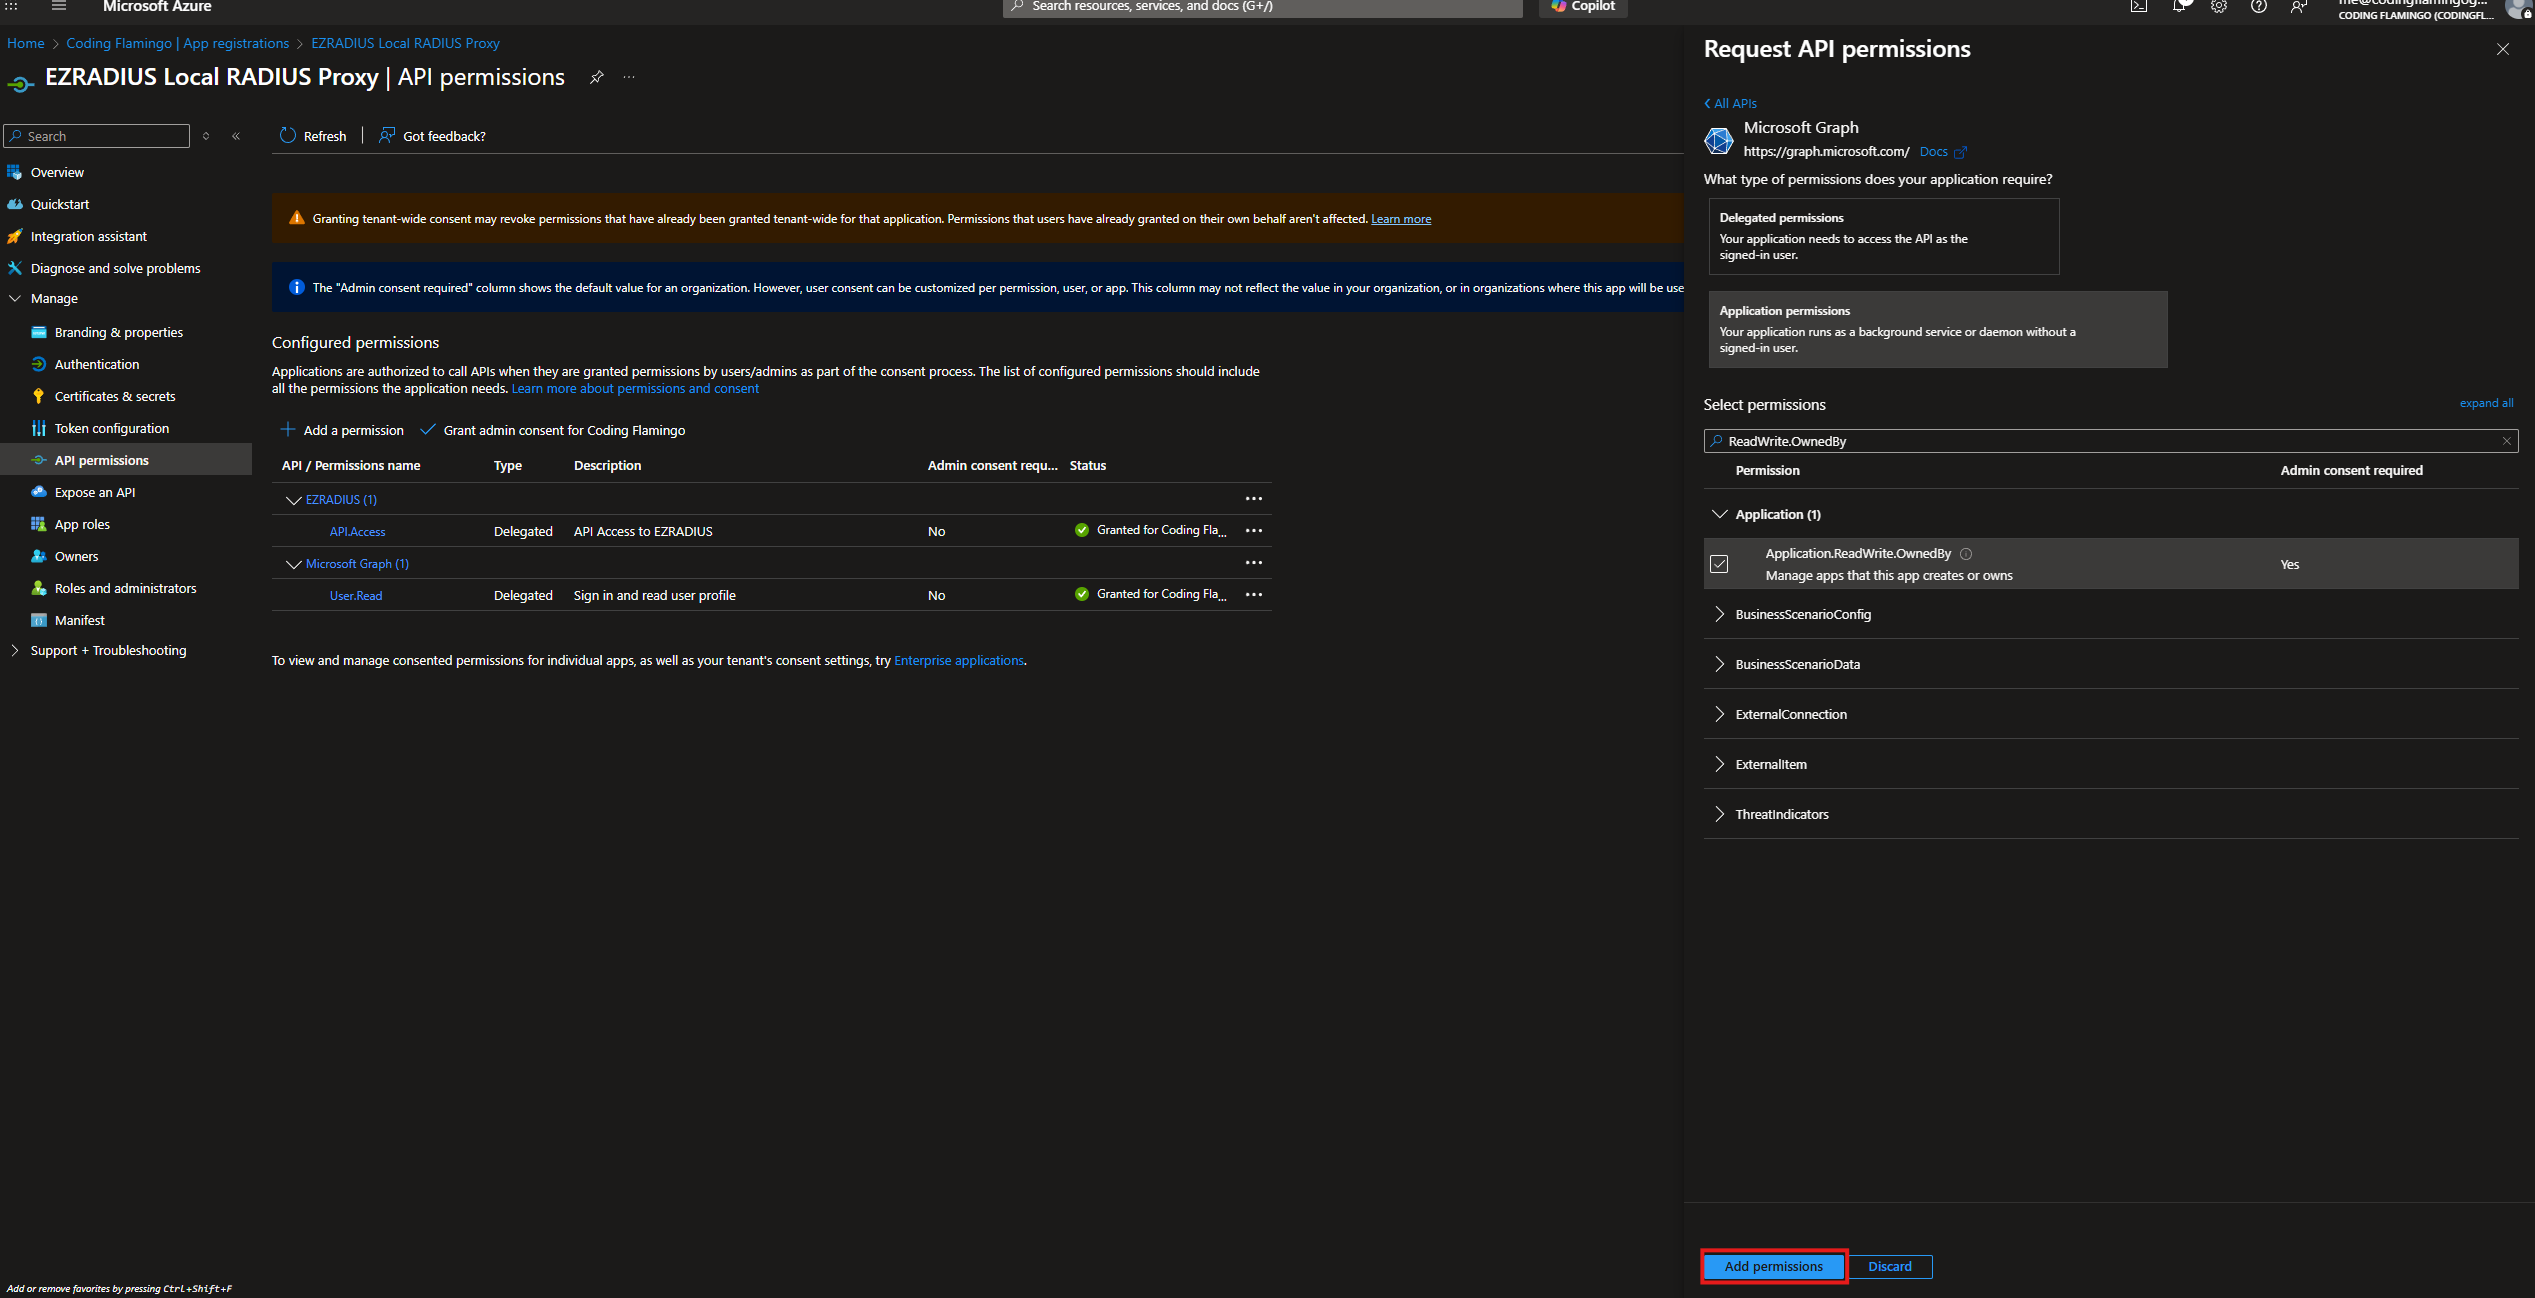The width and height of the screenshot is (2535, 1298).
Task: Open the Enterprise applications link
Action: click(959, 660)
